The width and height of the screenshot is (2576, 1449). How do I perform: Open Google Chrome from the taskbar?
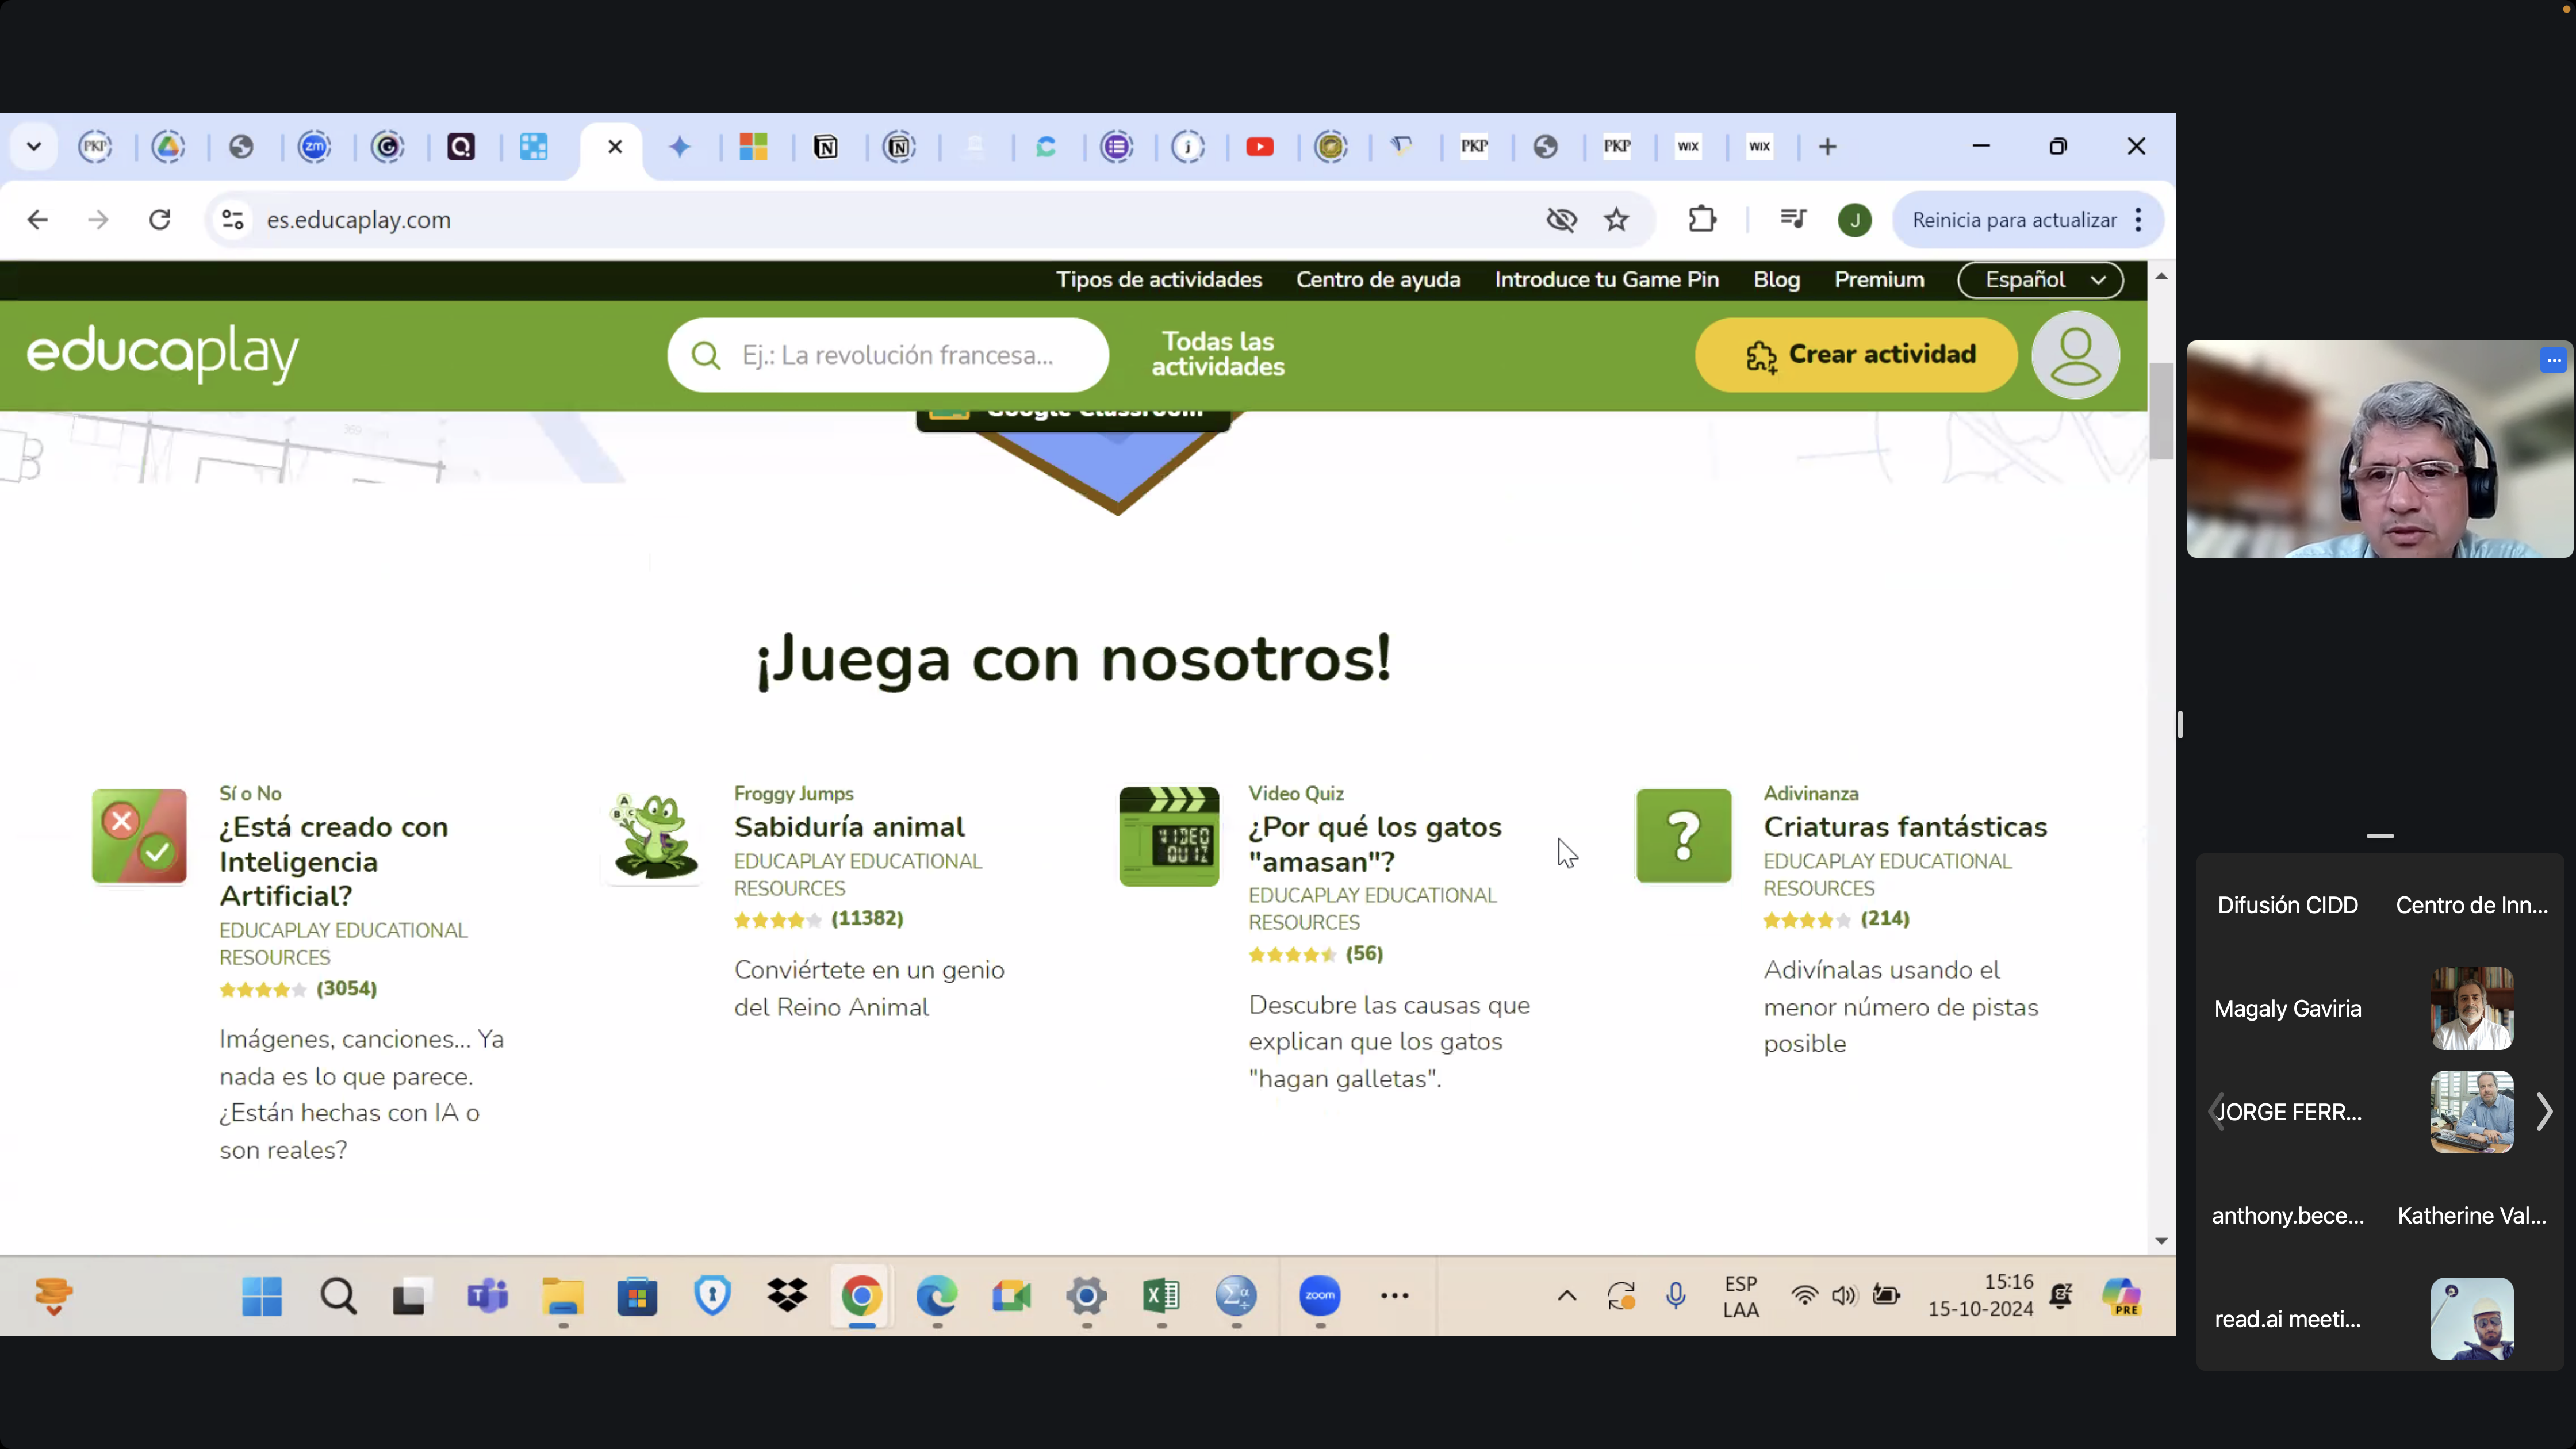(861, 1296)
